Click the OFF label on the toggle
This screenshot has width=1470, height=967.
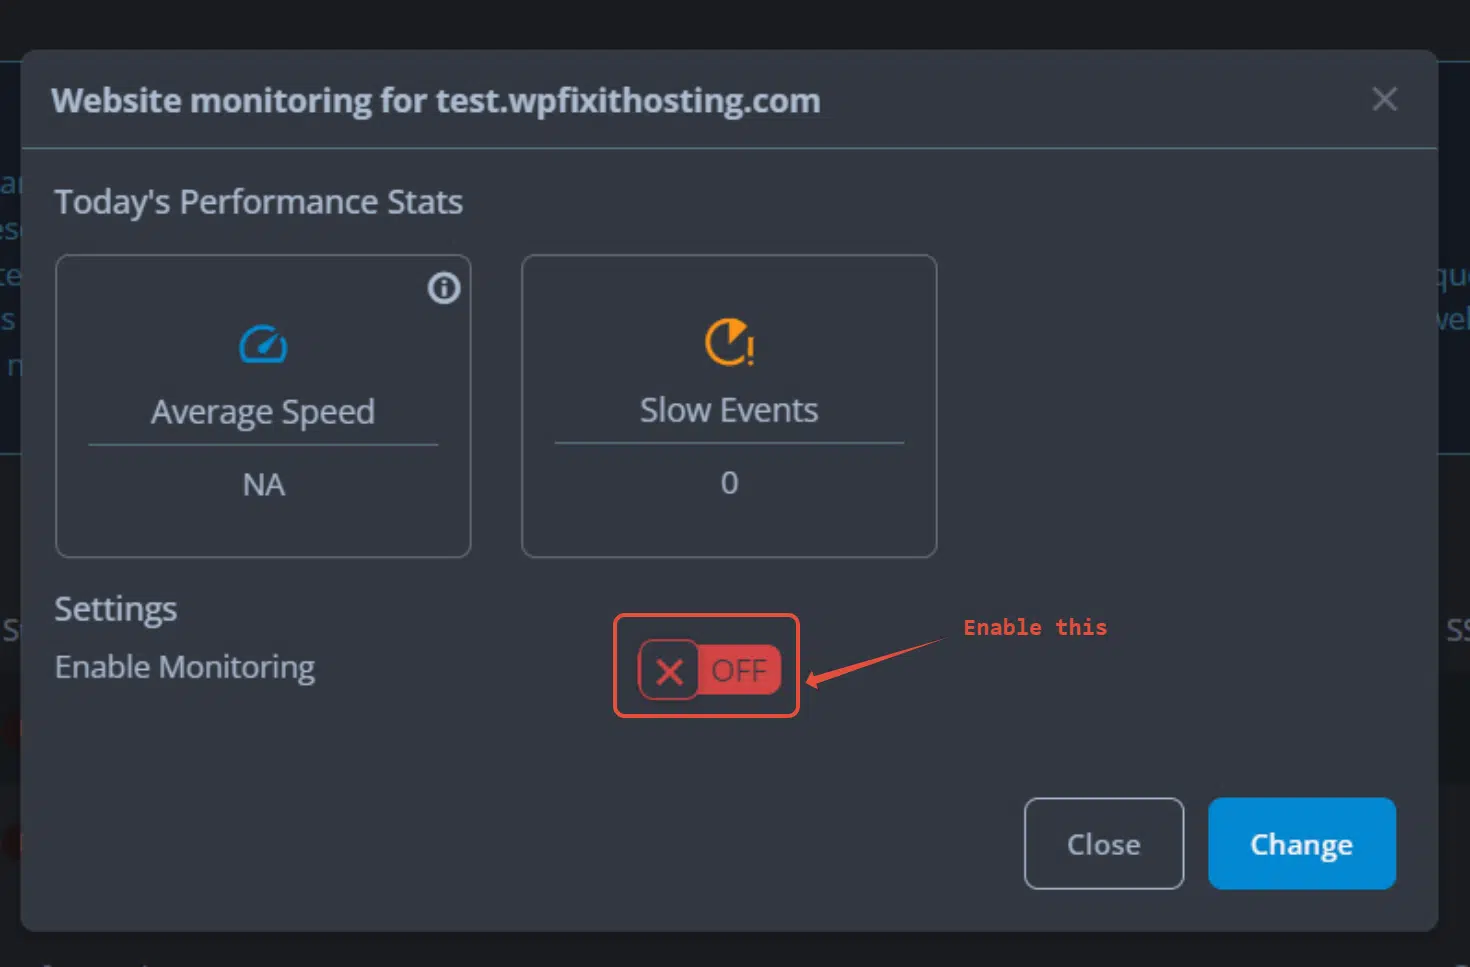click(739, 670)
